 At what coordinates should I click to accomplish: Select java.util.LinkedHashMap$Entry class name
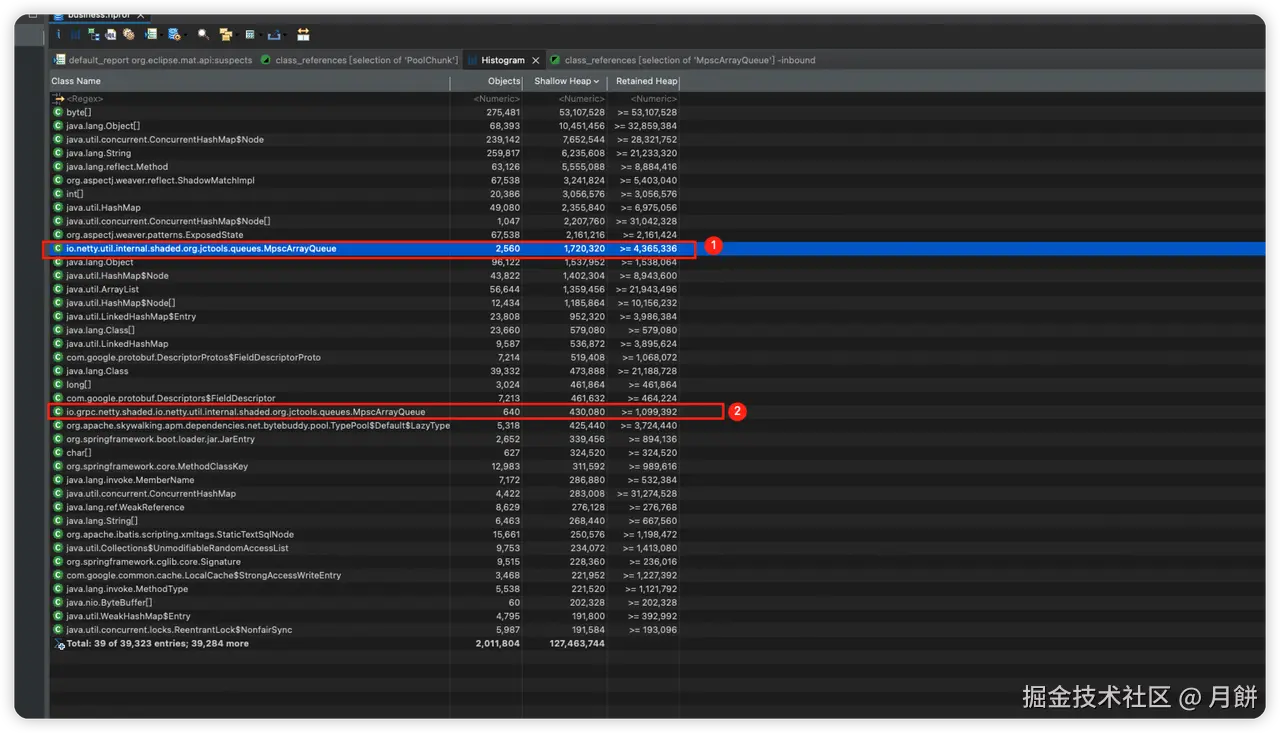point(131,317)
